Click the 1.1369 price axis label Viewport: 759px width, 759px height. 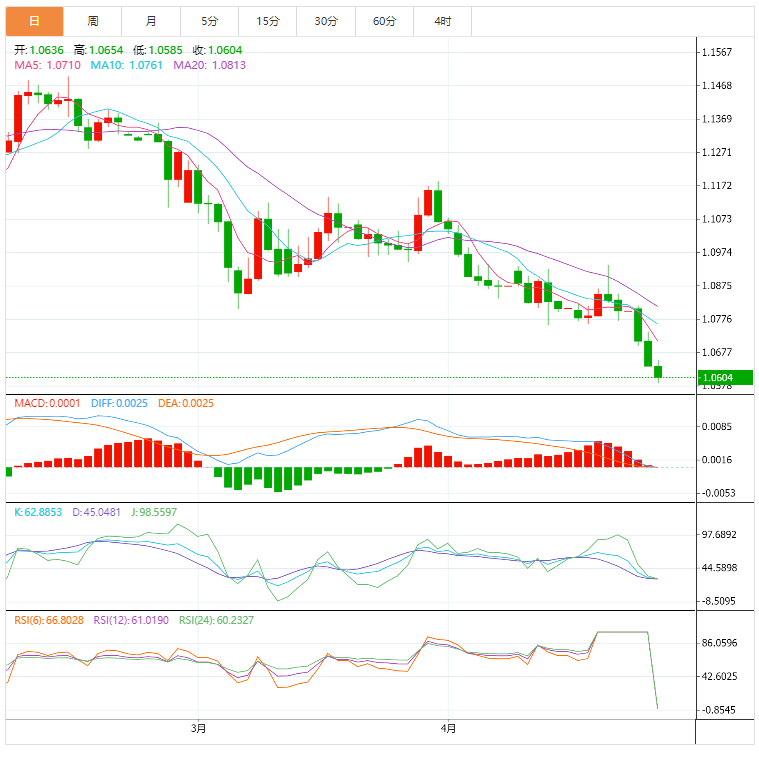click(x=717, y=119)
